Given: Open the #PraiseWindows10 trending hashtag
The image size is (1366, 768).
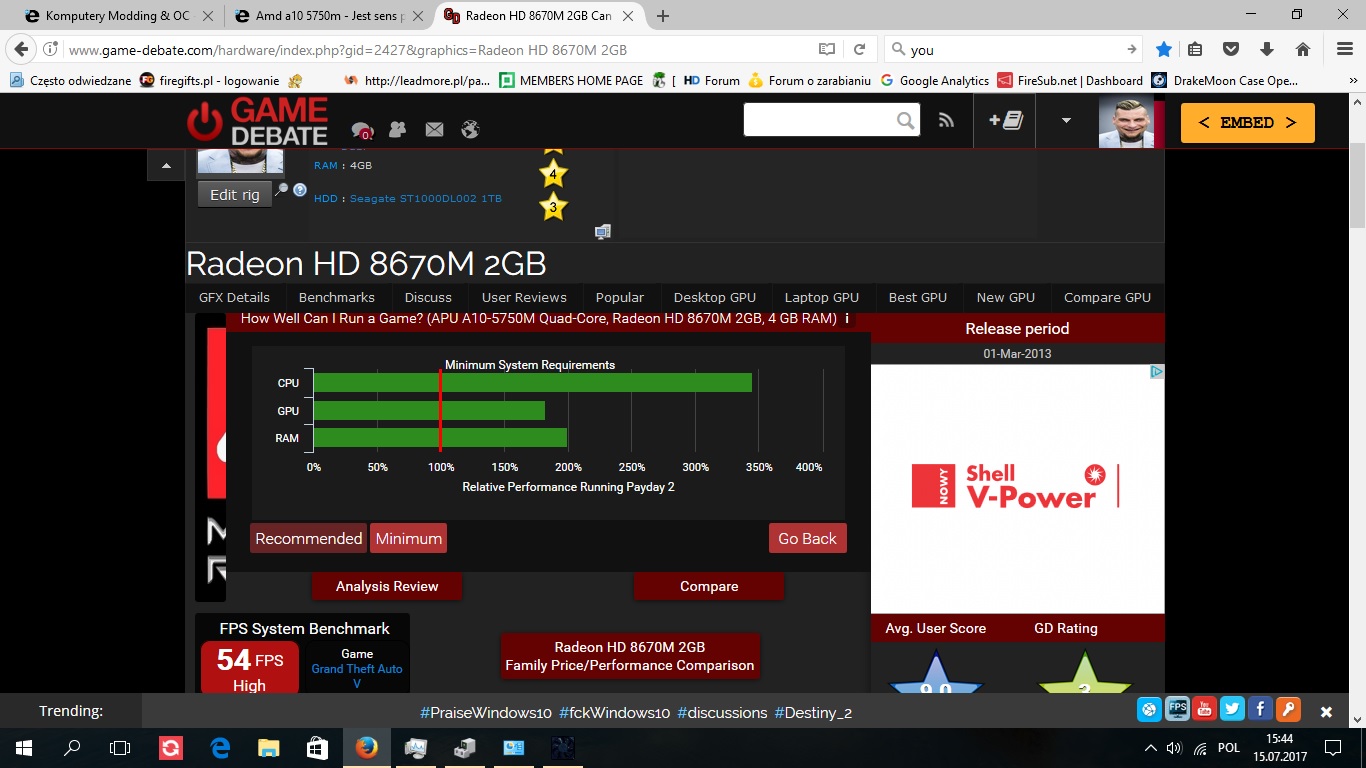Looking at the screenshot, I should [x=486, y=713].
